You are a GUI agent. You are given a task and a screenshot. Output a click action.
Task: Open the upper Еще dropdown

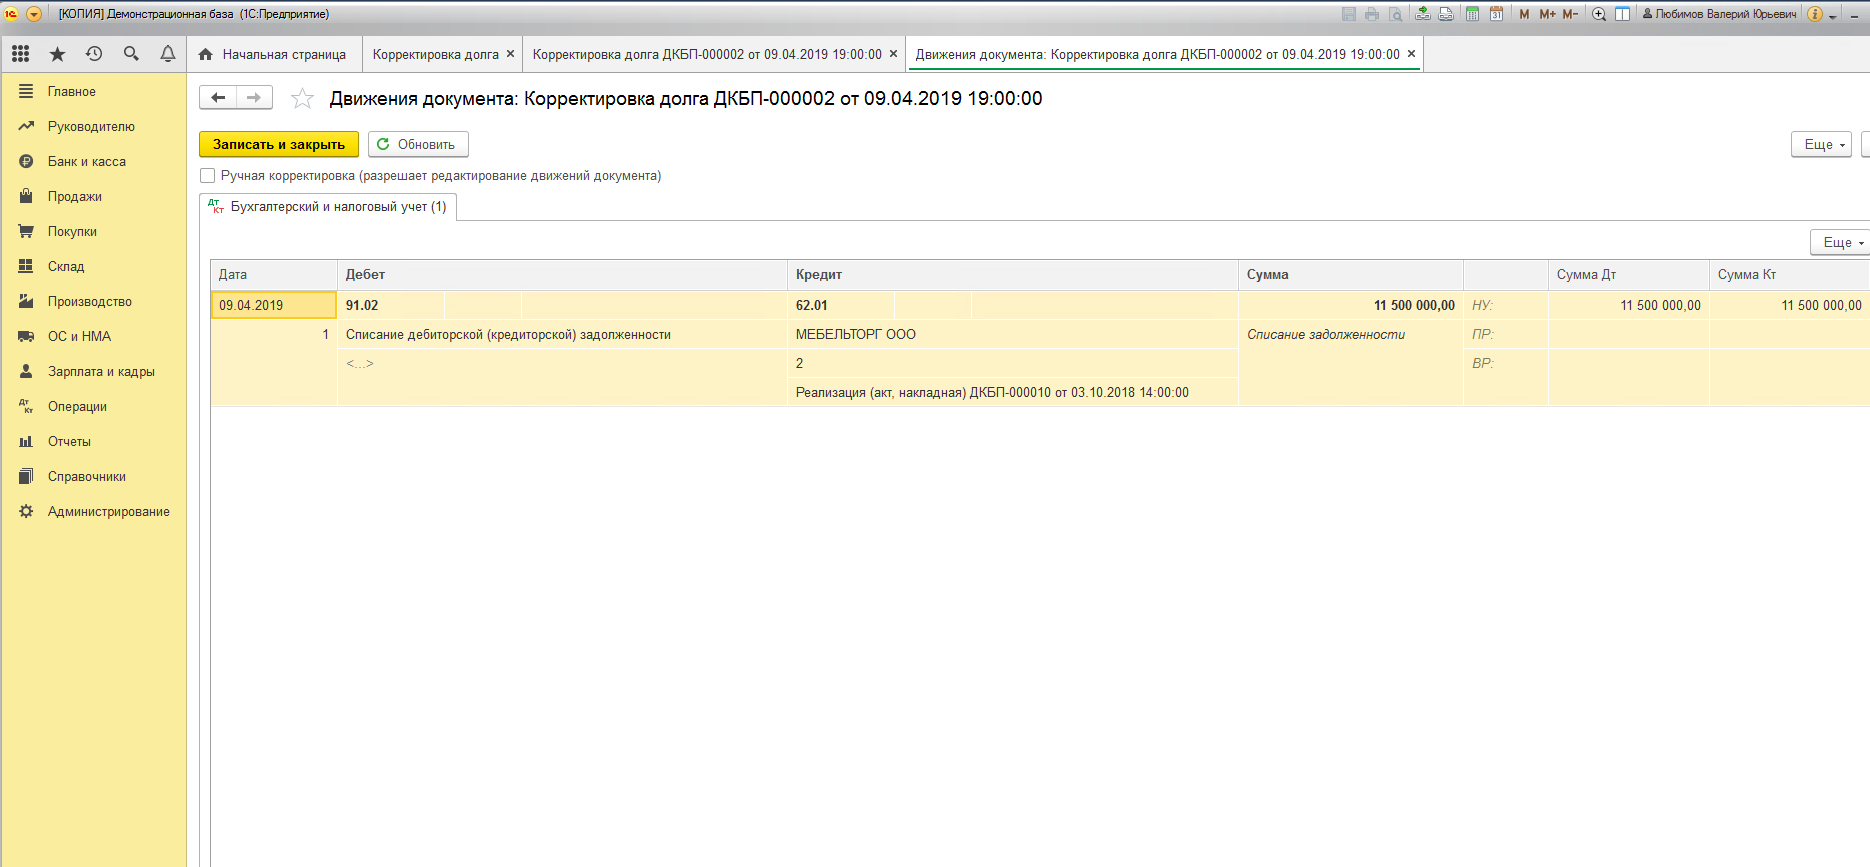coord(1821,144)
